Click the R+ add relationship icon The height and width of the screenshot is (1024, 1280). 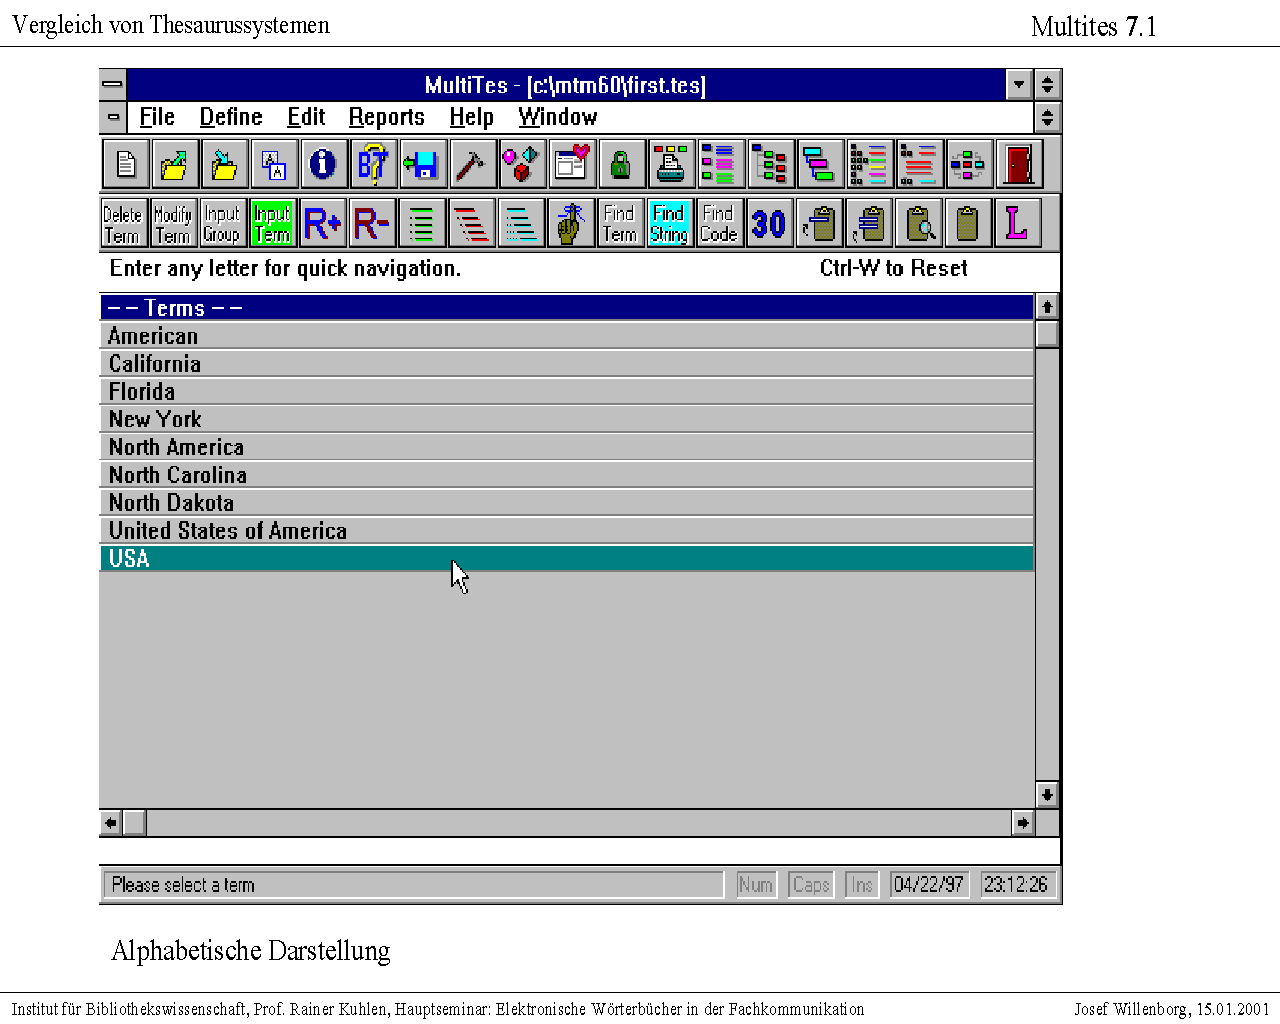coord(322,223)
